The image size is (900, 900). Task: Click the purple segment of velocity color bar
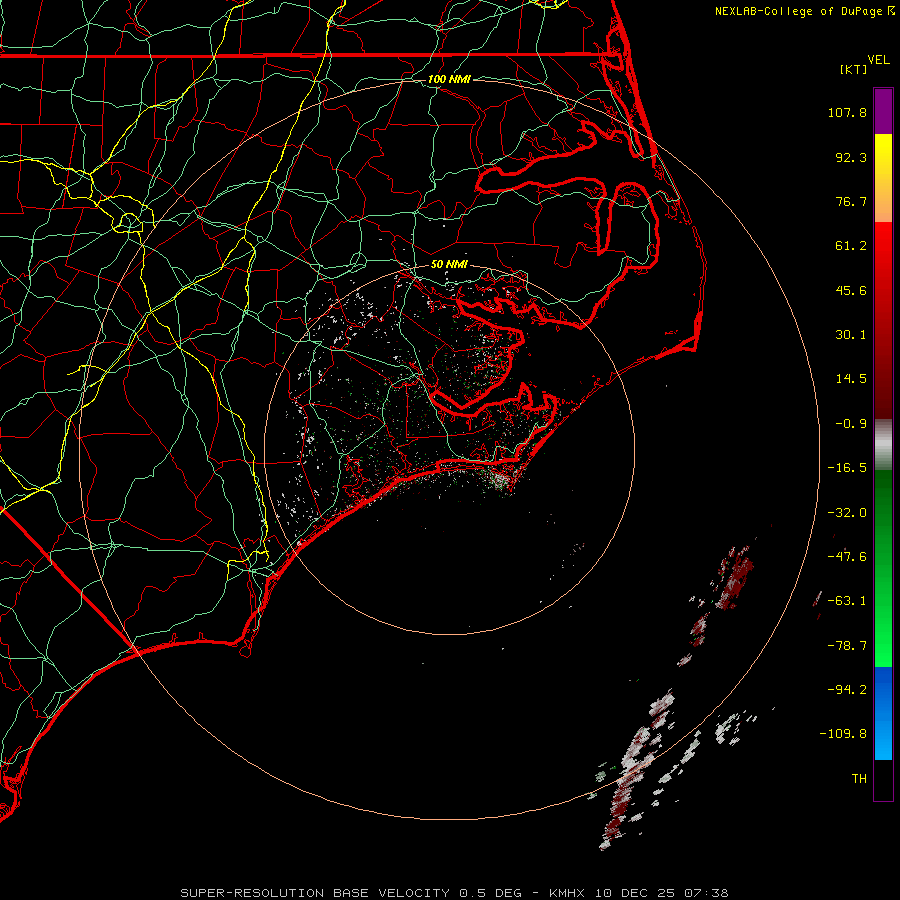click(x=883, y=111)
